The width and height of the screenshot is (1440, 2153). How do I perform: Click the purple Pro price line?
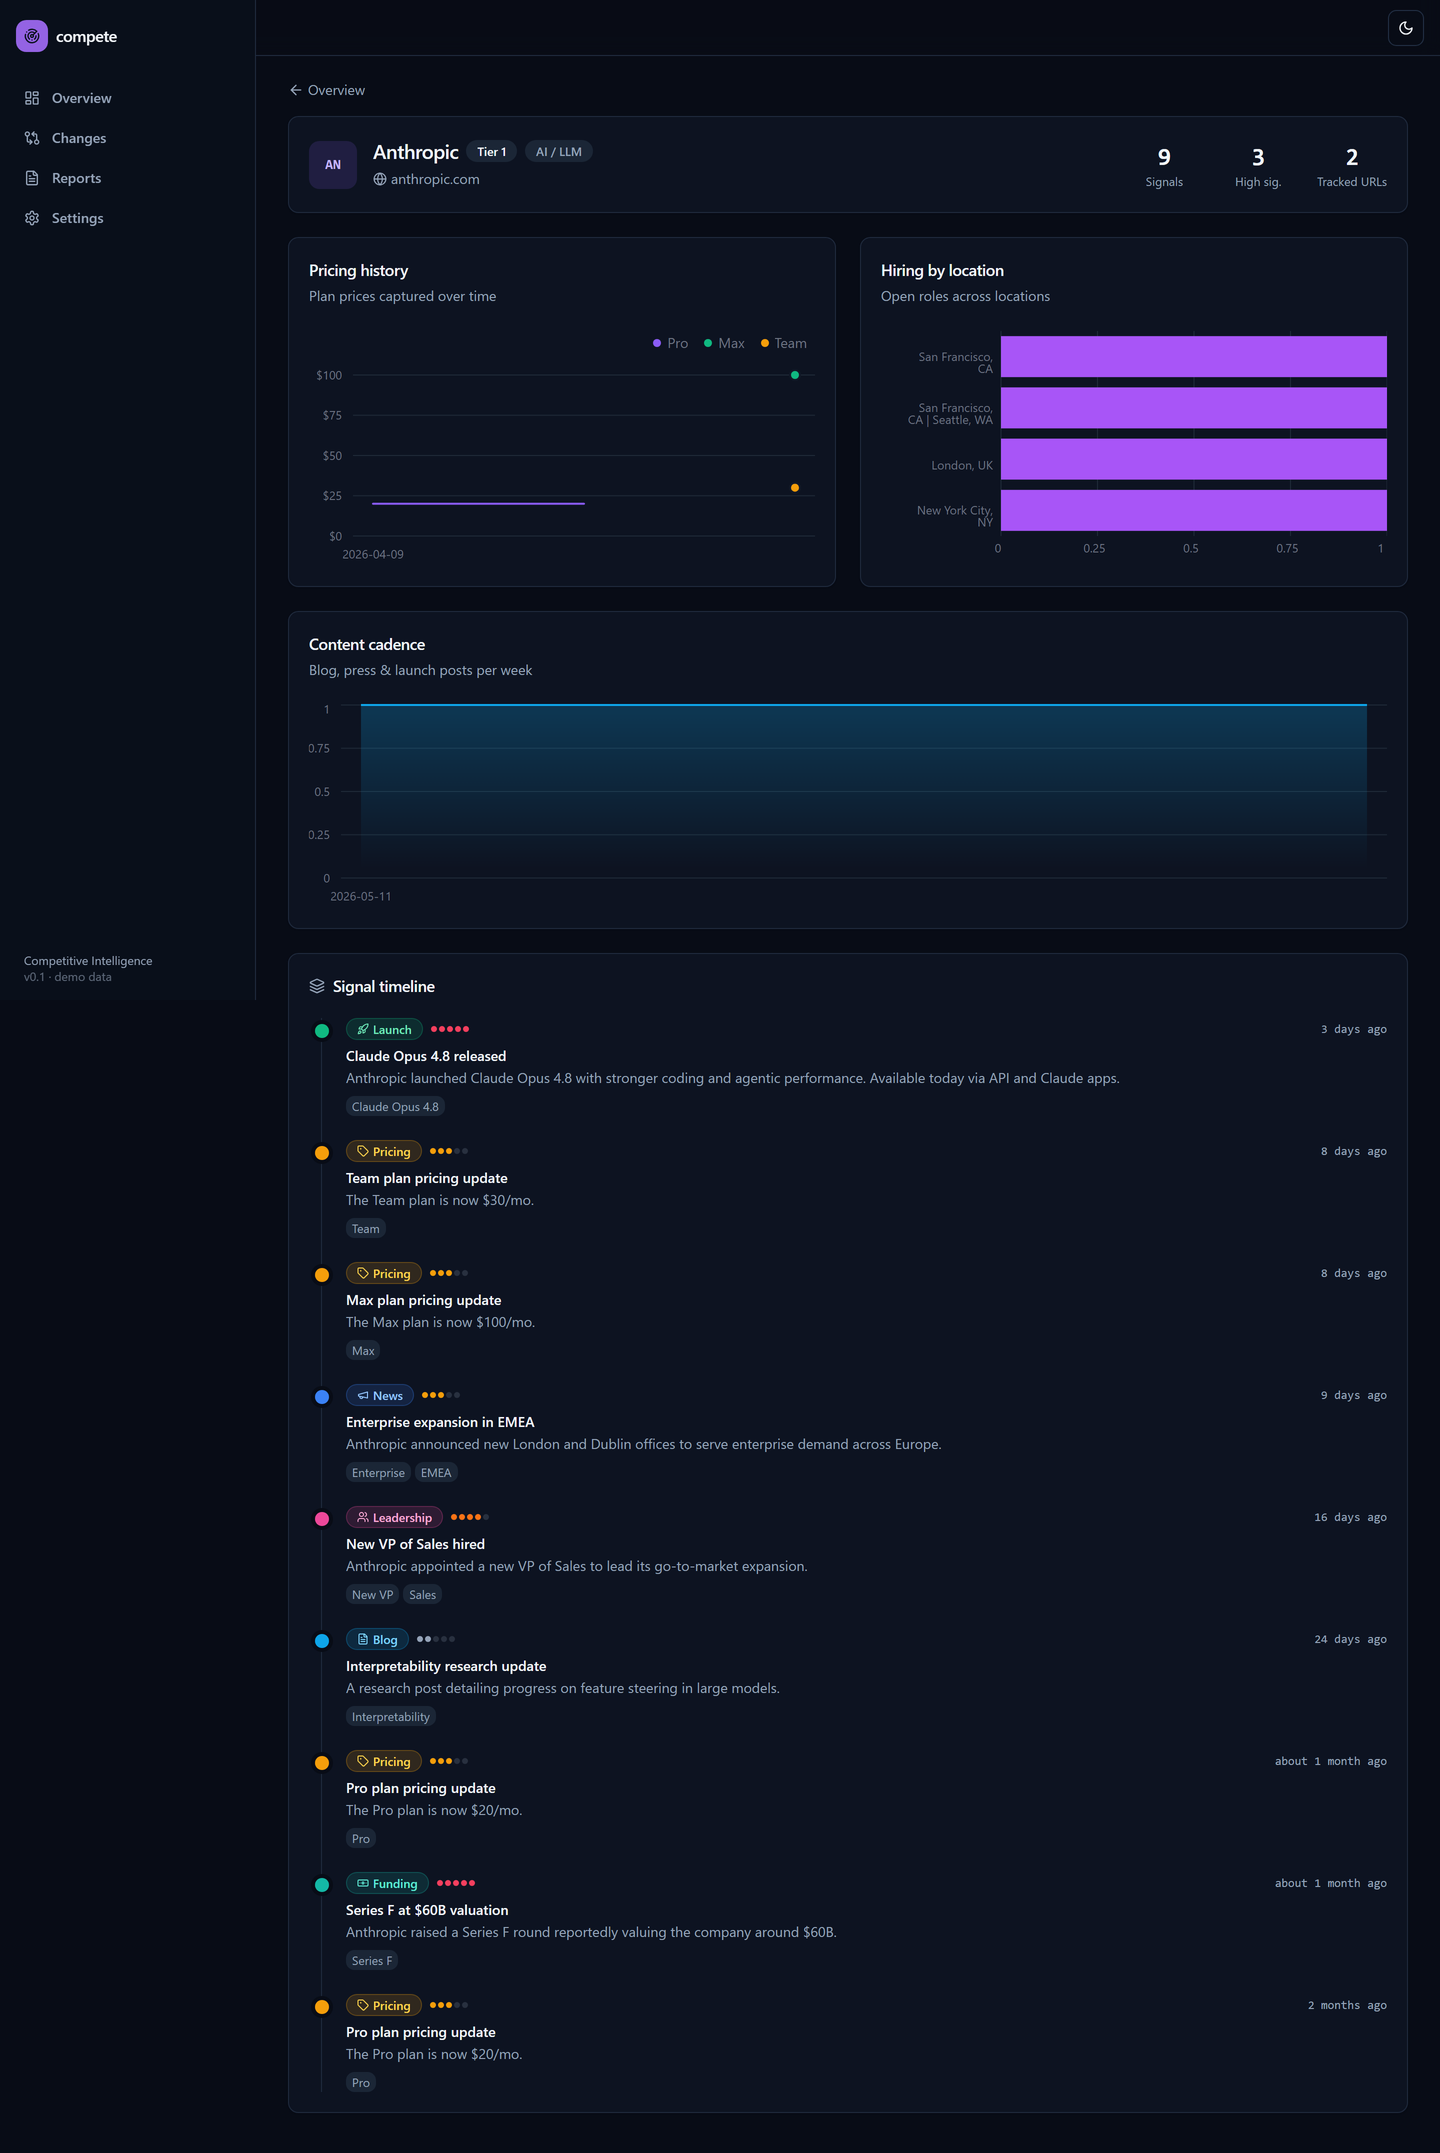tap(478, 503)
